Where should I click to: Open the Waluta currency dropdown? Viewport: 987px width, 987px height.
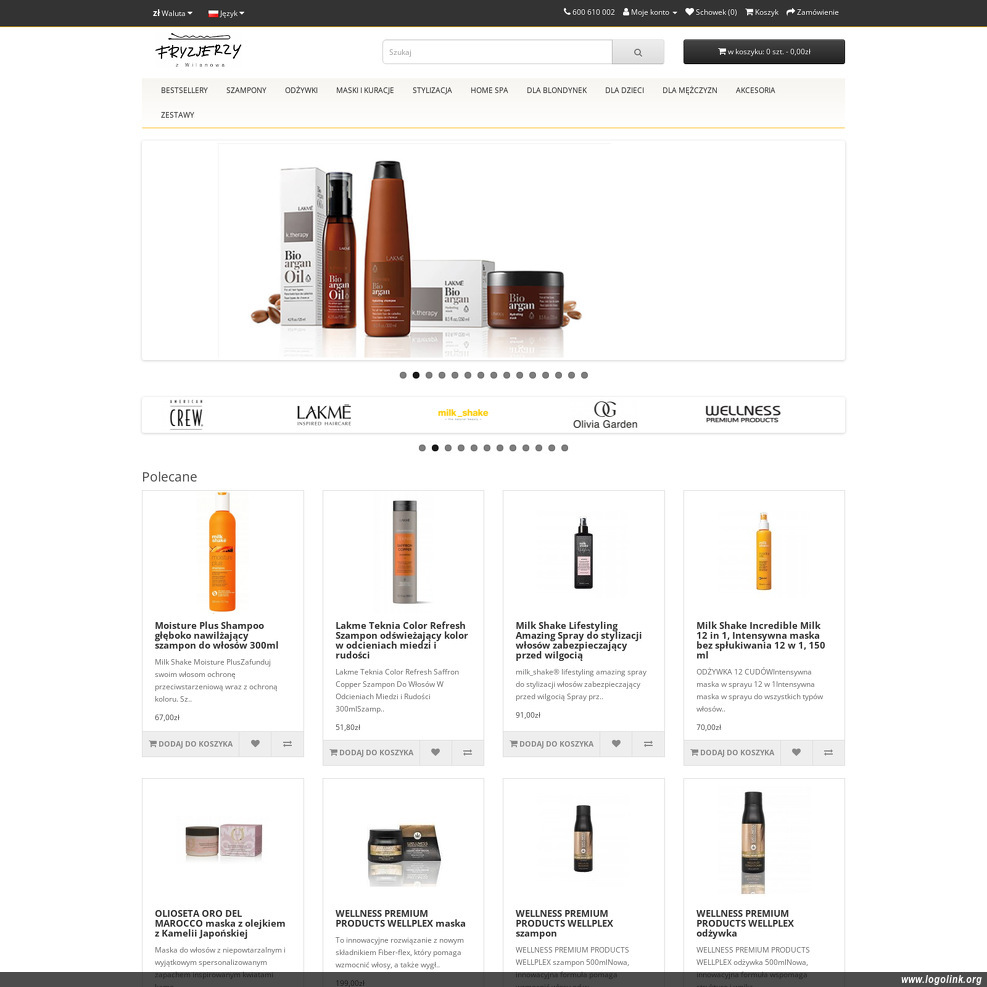172,13
